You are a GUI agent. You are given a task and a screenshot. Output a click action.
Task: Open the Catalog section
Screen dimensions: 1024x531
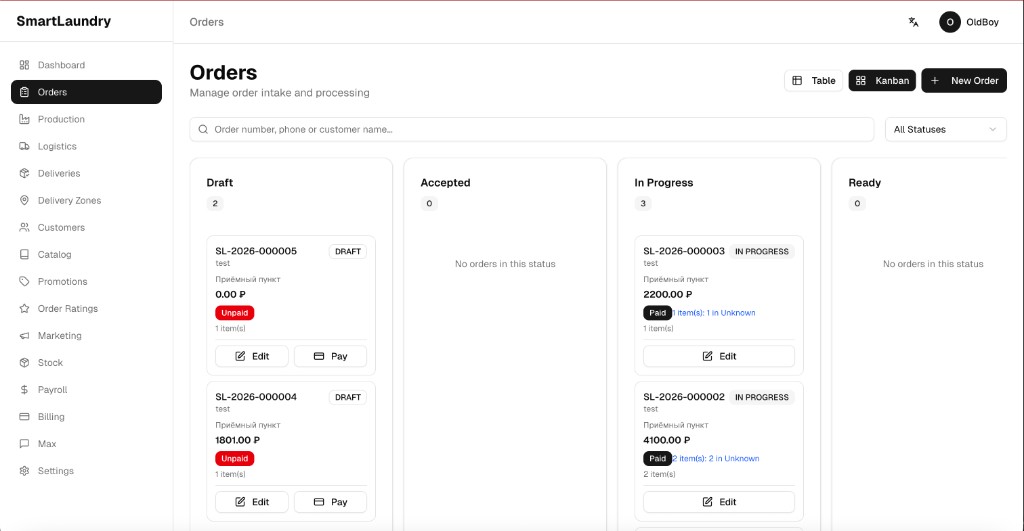click(54, 254)
